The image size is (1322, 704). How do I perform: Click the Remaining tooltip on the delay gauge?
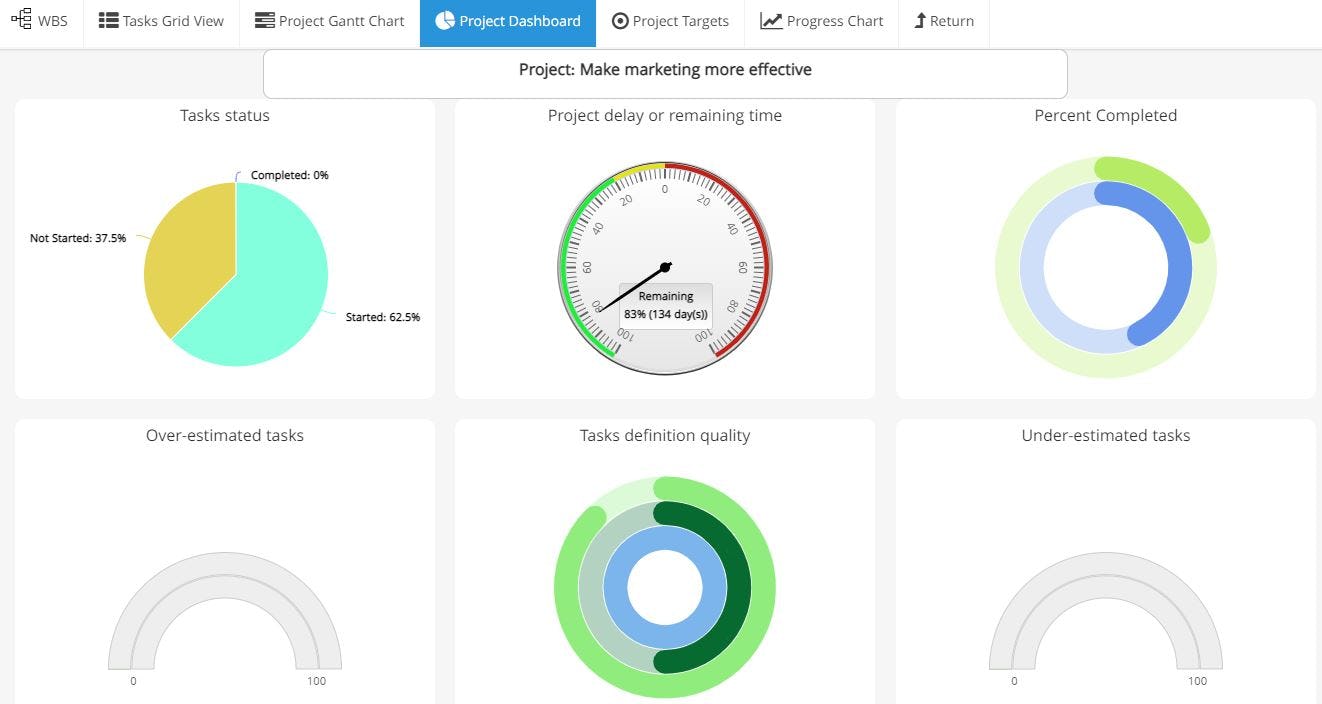tap(665, 305)
